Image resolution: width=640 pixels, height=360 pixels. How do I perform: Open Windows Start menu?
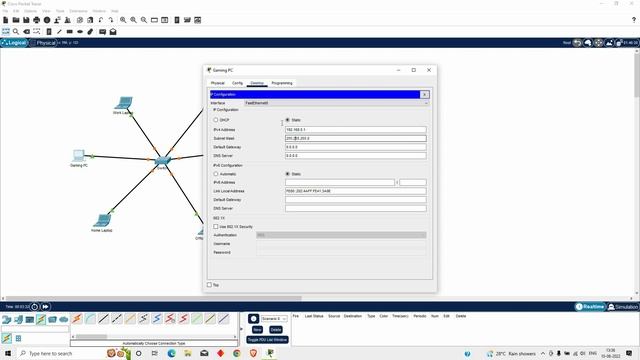click(x=8, y=353)
